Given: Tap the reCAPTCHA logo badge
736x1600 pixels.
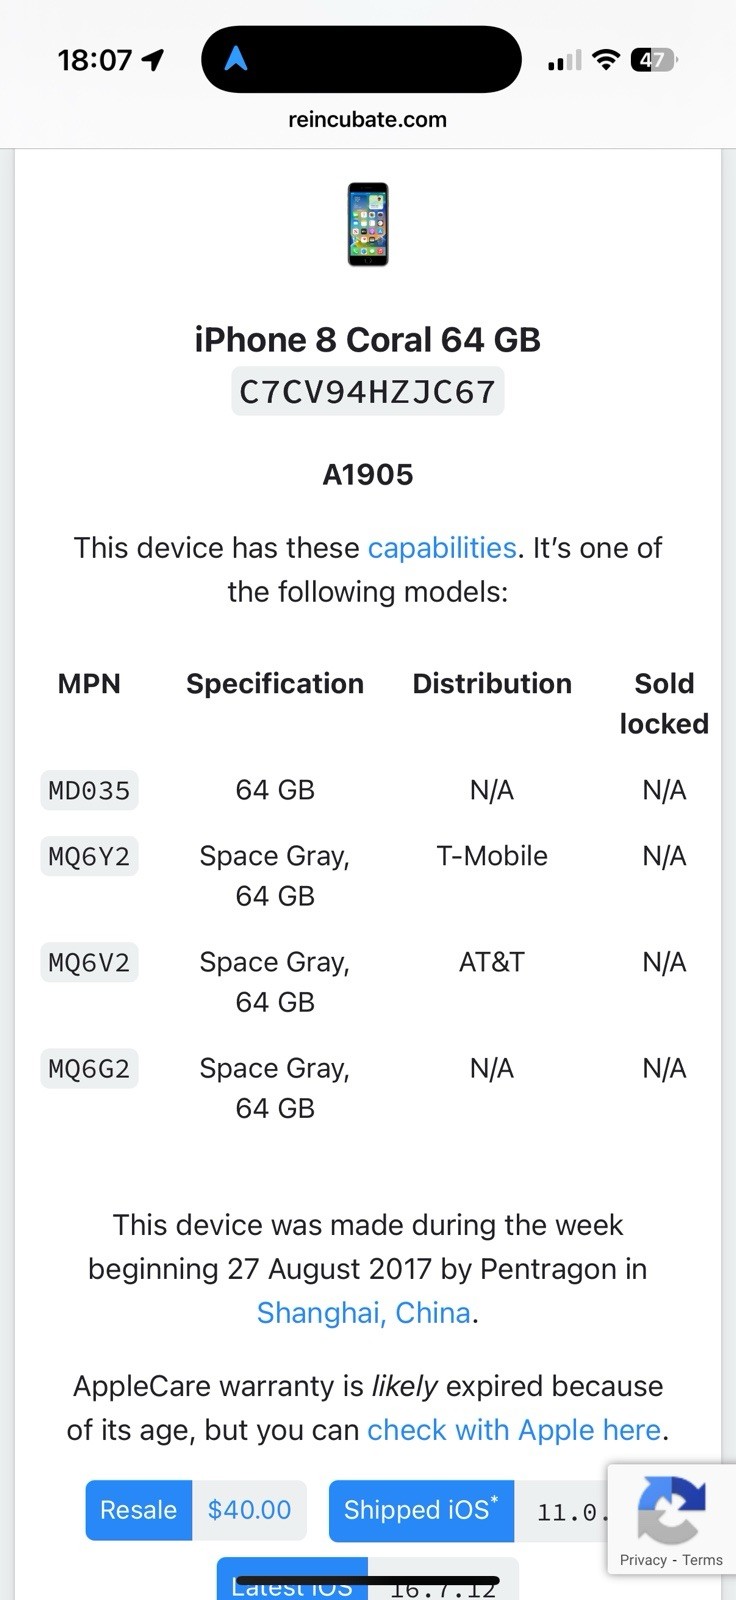Looking at the screenshot, I should coord(671,1508).
